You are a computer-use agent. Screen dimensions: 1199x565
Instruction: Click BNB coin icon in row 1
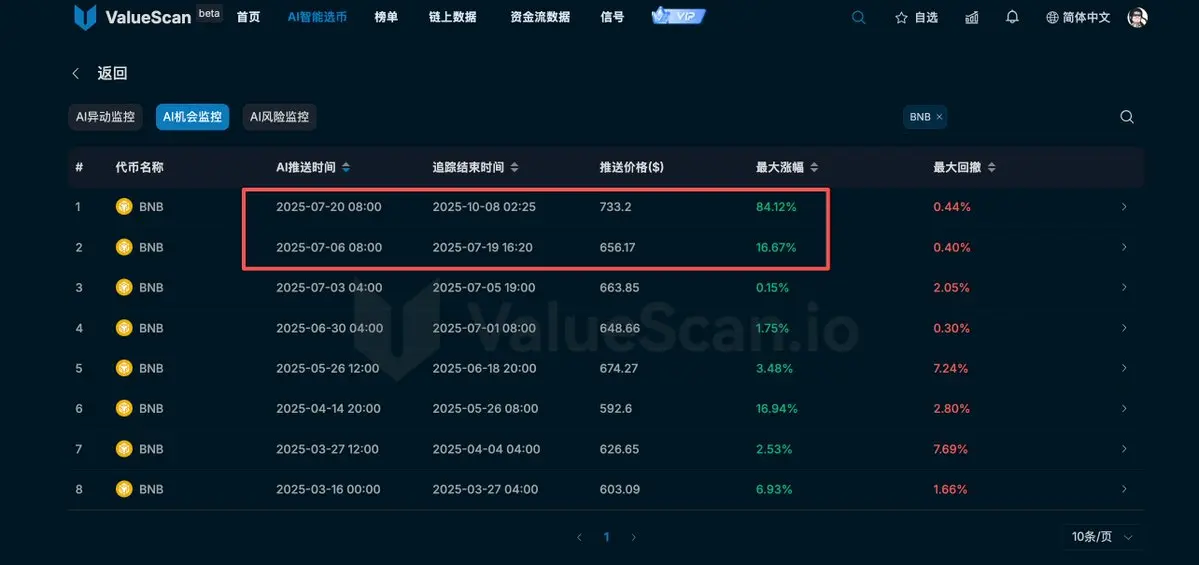(x=123, y=206)
